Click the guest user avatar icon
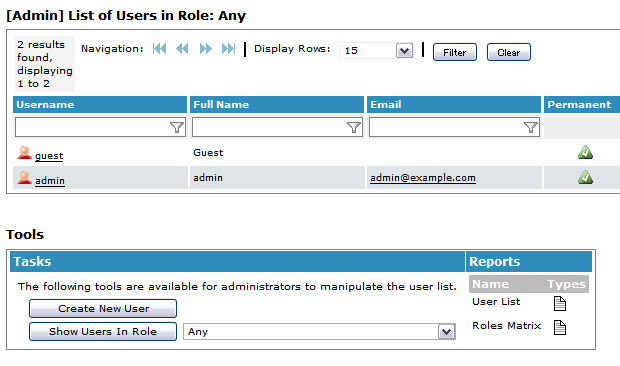 click(x=24, y=153)
